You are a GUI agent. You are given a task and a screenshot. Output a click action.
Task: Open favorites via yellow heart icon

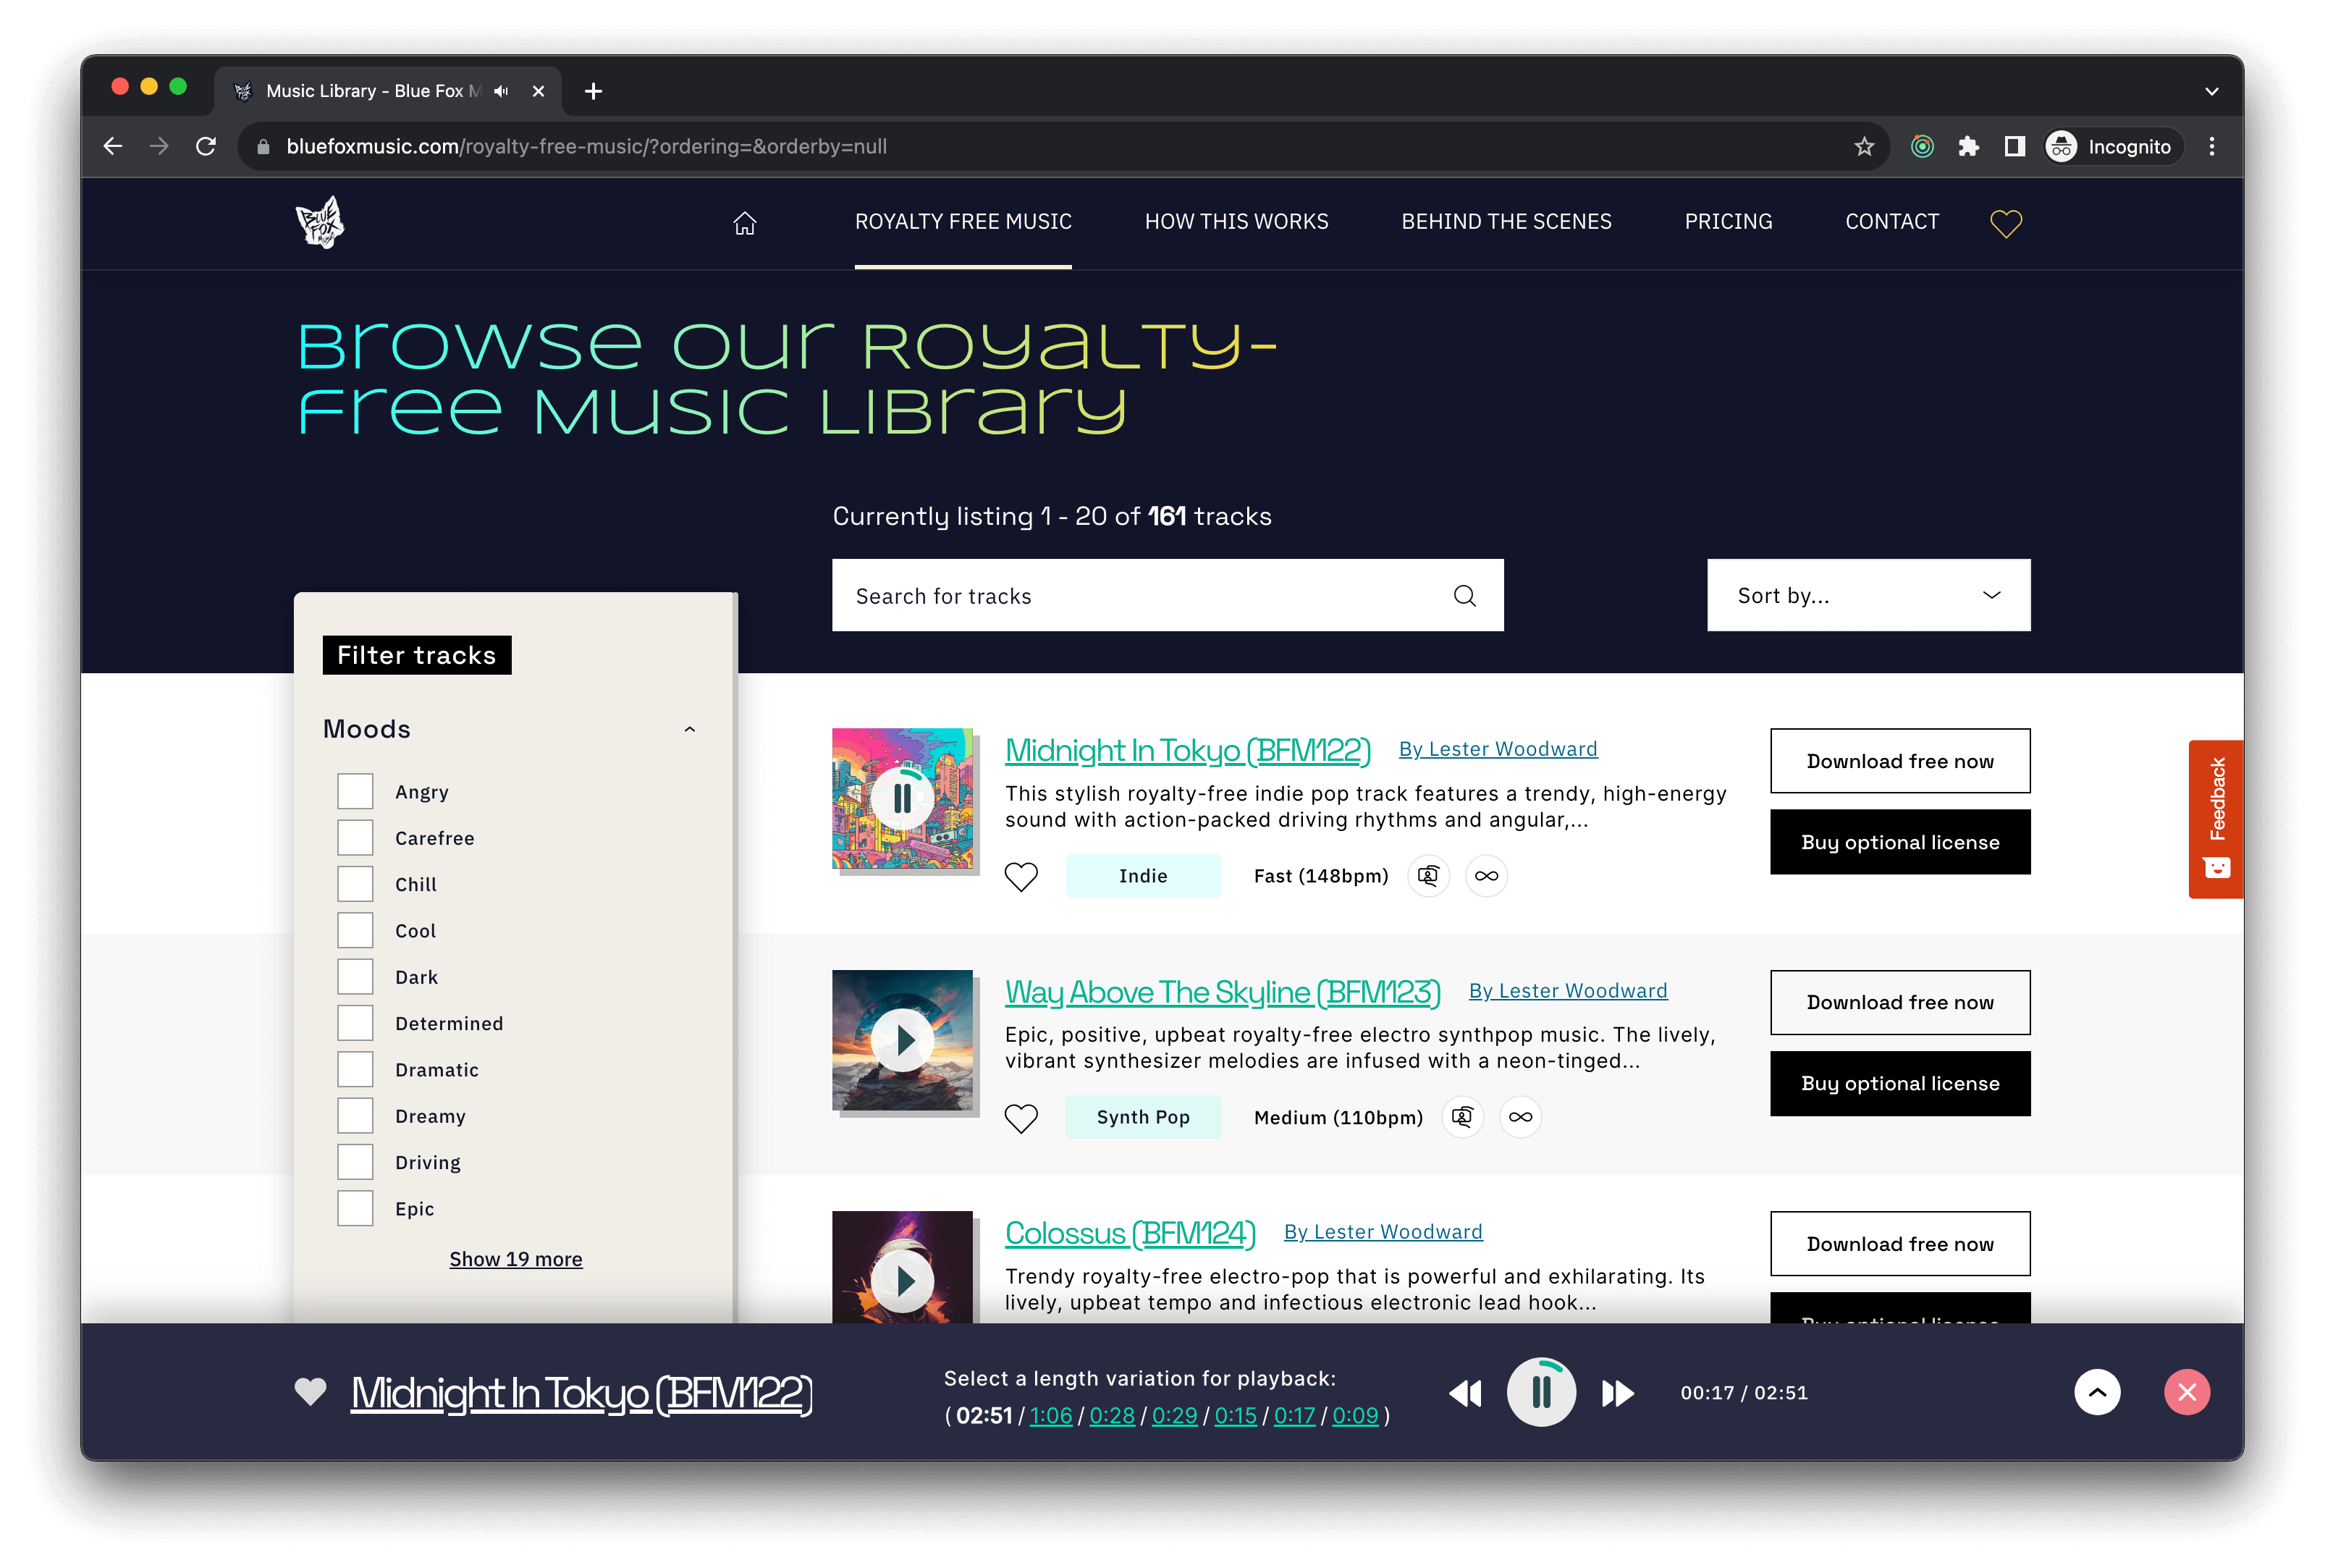click(2005, 223)
